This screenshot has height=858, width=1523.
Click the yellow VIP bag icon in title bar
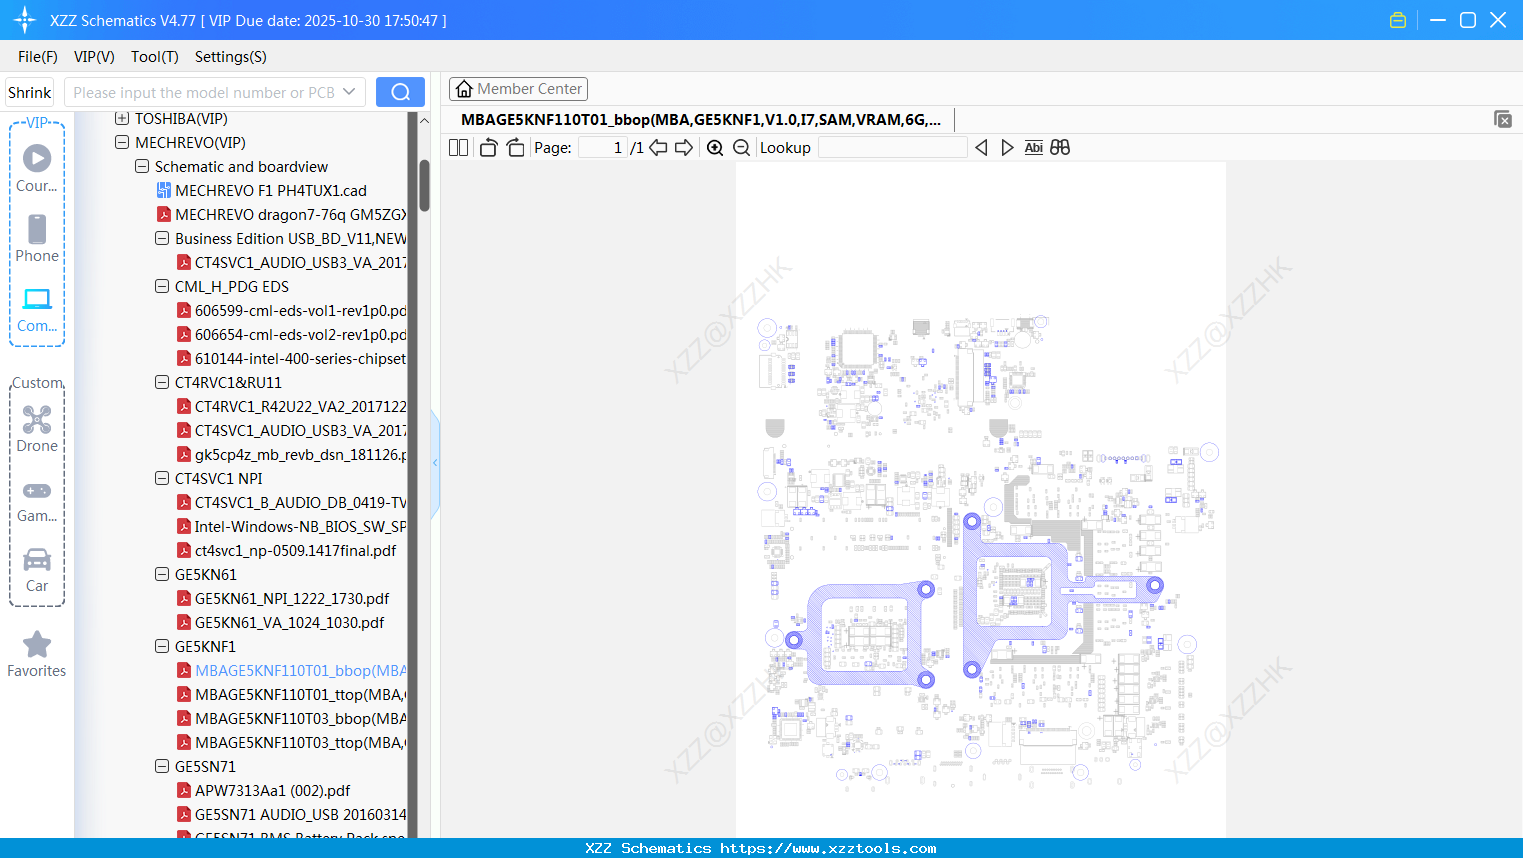point(1398,20)
